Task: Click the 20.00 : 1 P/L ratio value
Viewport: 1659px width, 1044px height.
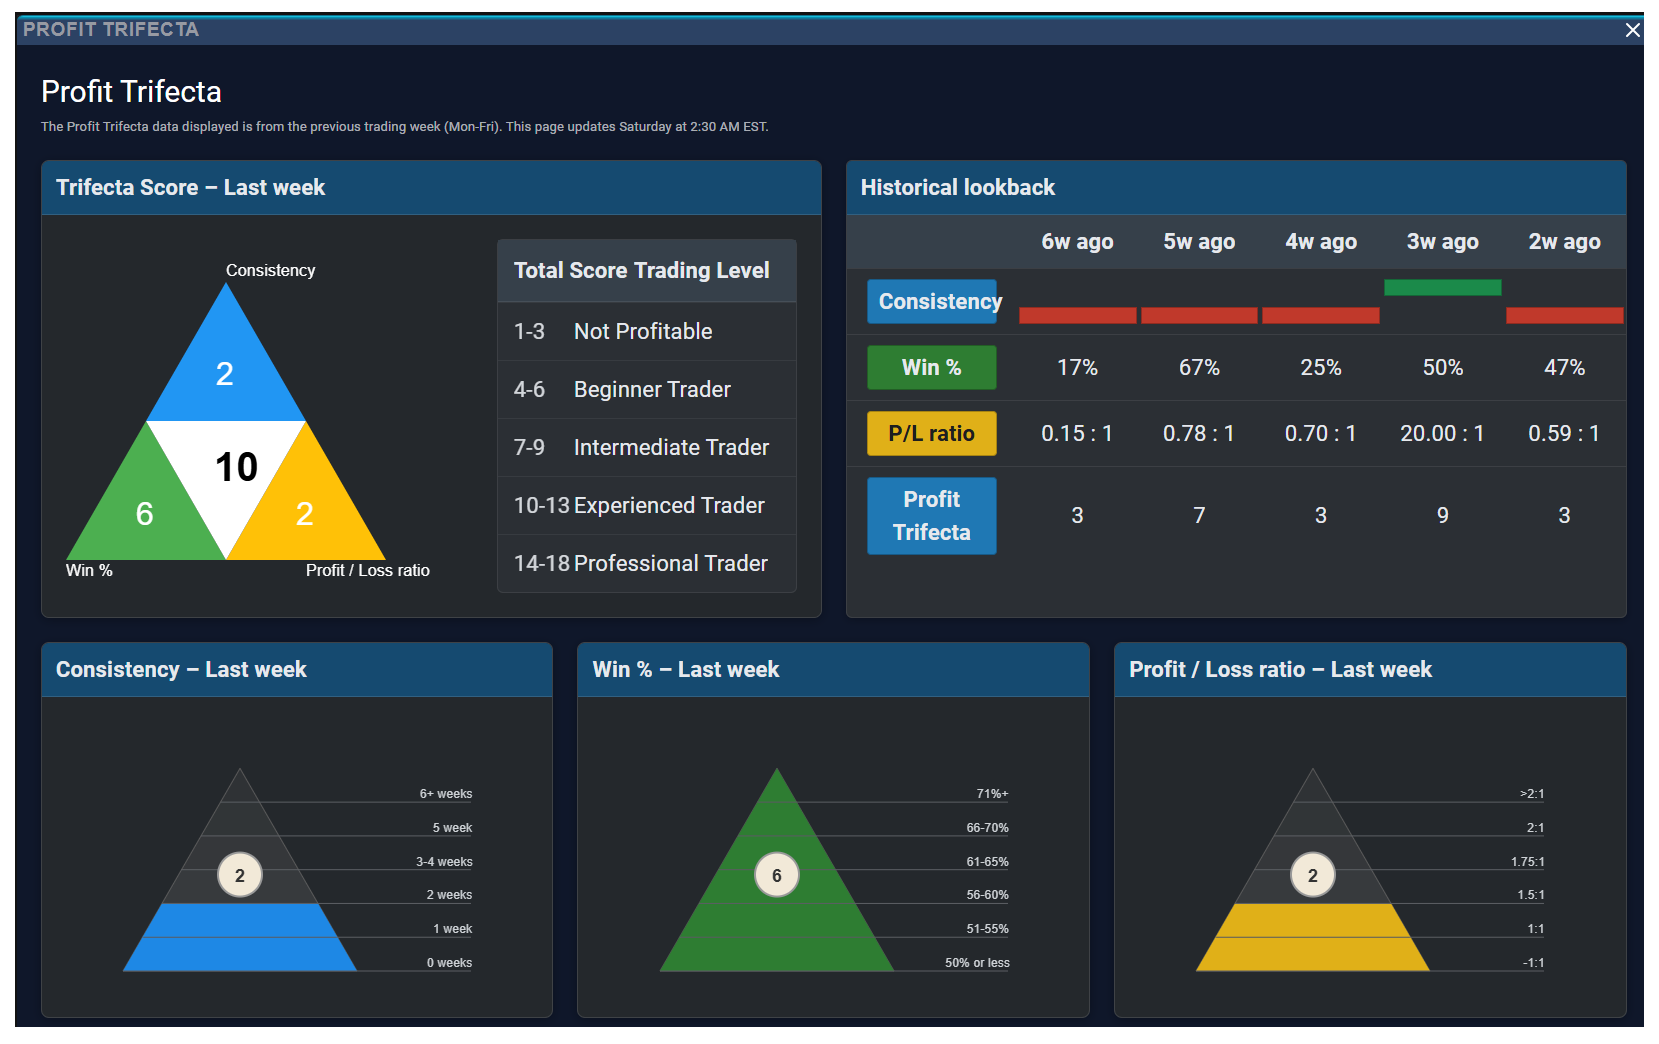Action: [x=1442, y=433]
